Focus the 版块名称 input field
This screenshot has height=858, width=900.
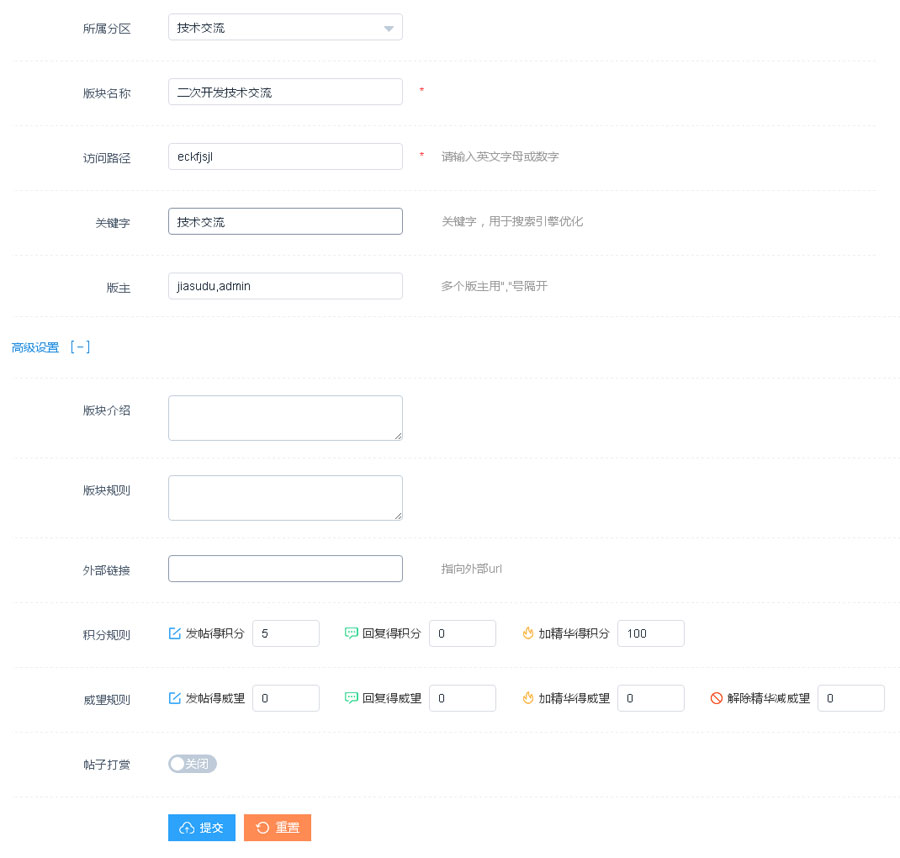[x=285, y=92]
